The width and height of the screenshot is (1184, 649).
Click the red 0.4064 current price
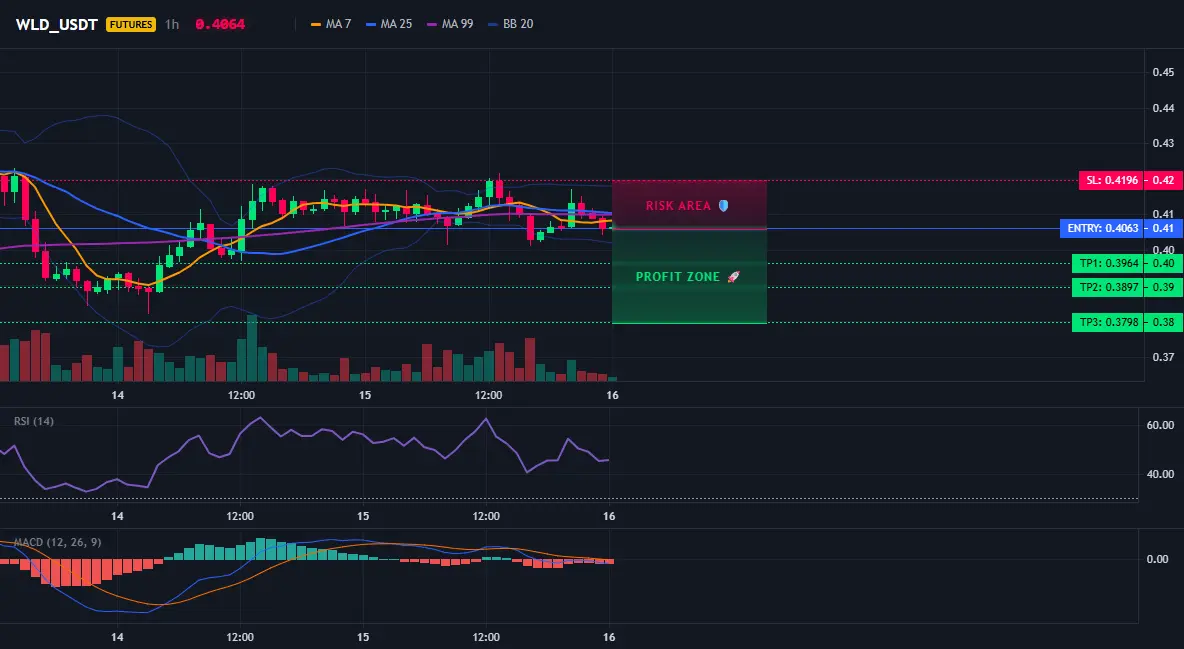pyautogui.click(x=220, y=24)
